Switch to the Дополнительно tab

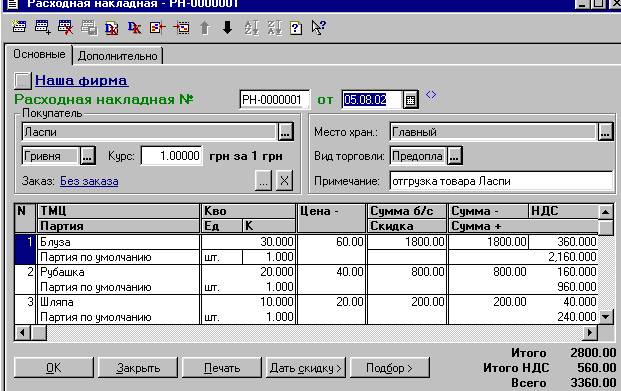[118, 56]
